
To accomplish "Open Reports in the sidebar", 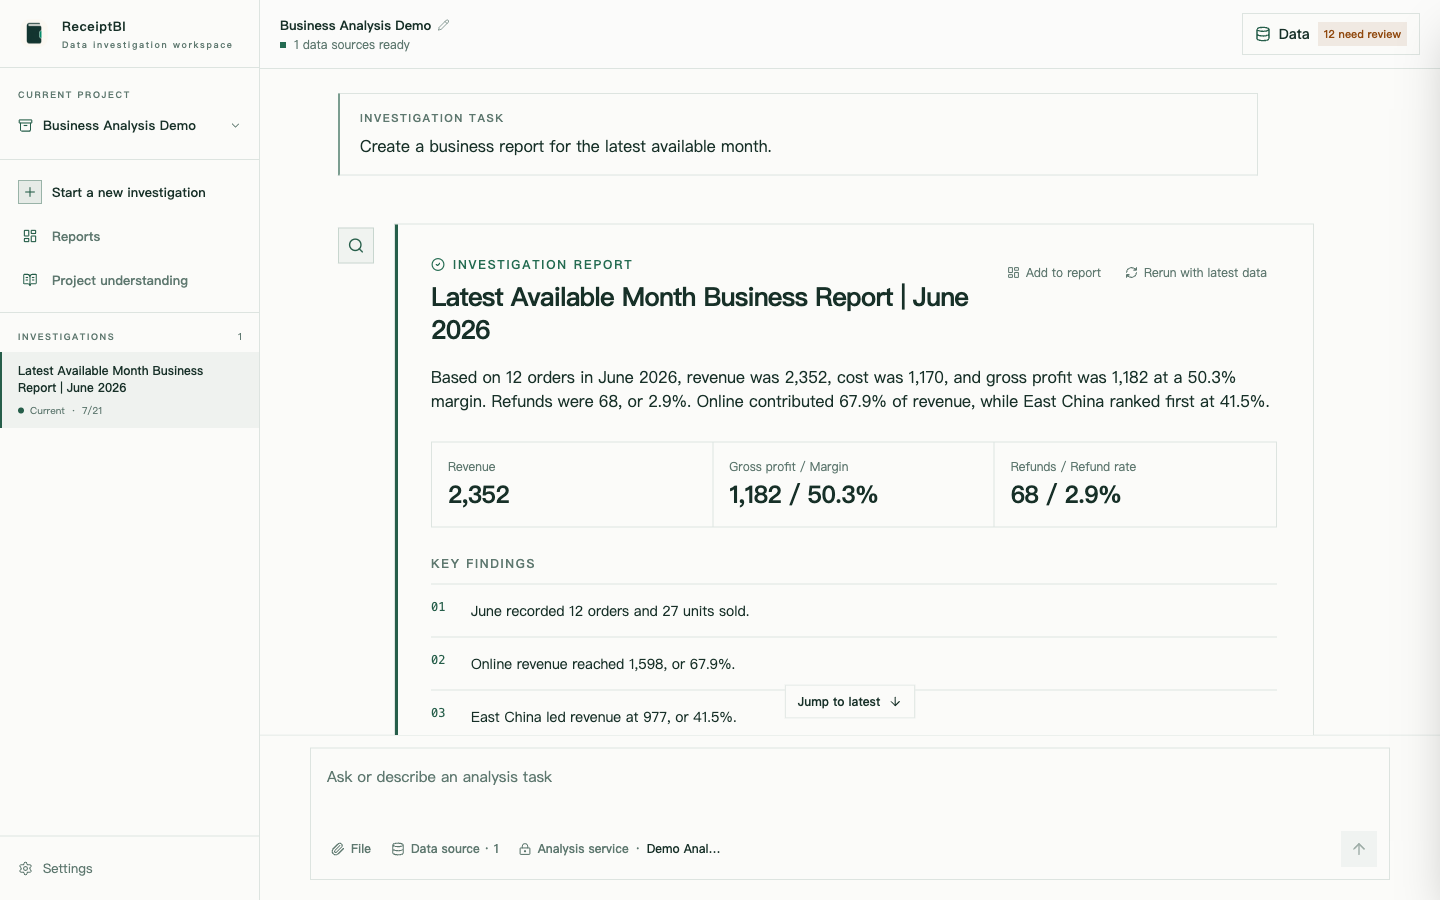I will click(130, 236).
